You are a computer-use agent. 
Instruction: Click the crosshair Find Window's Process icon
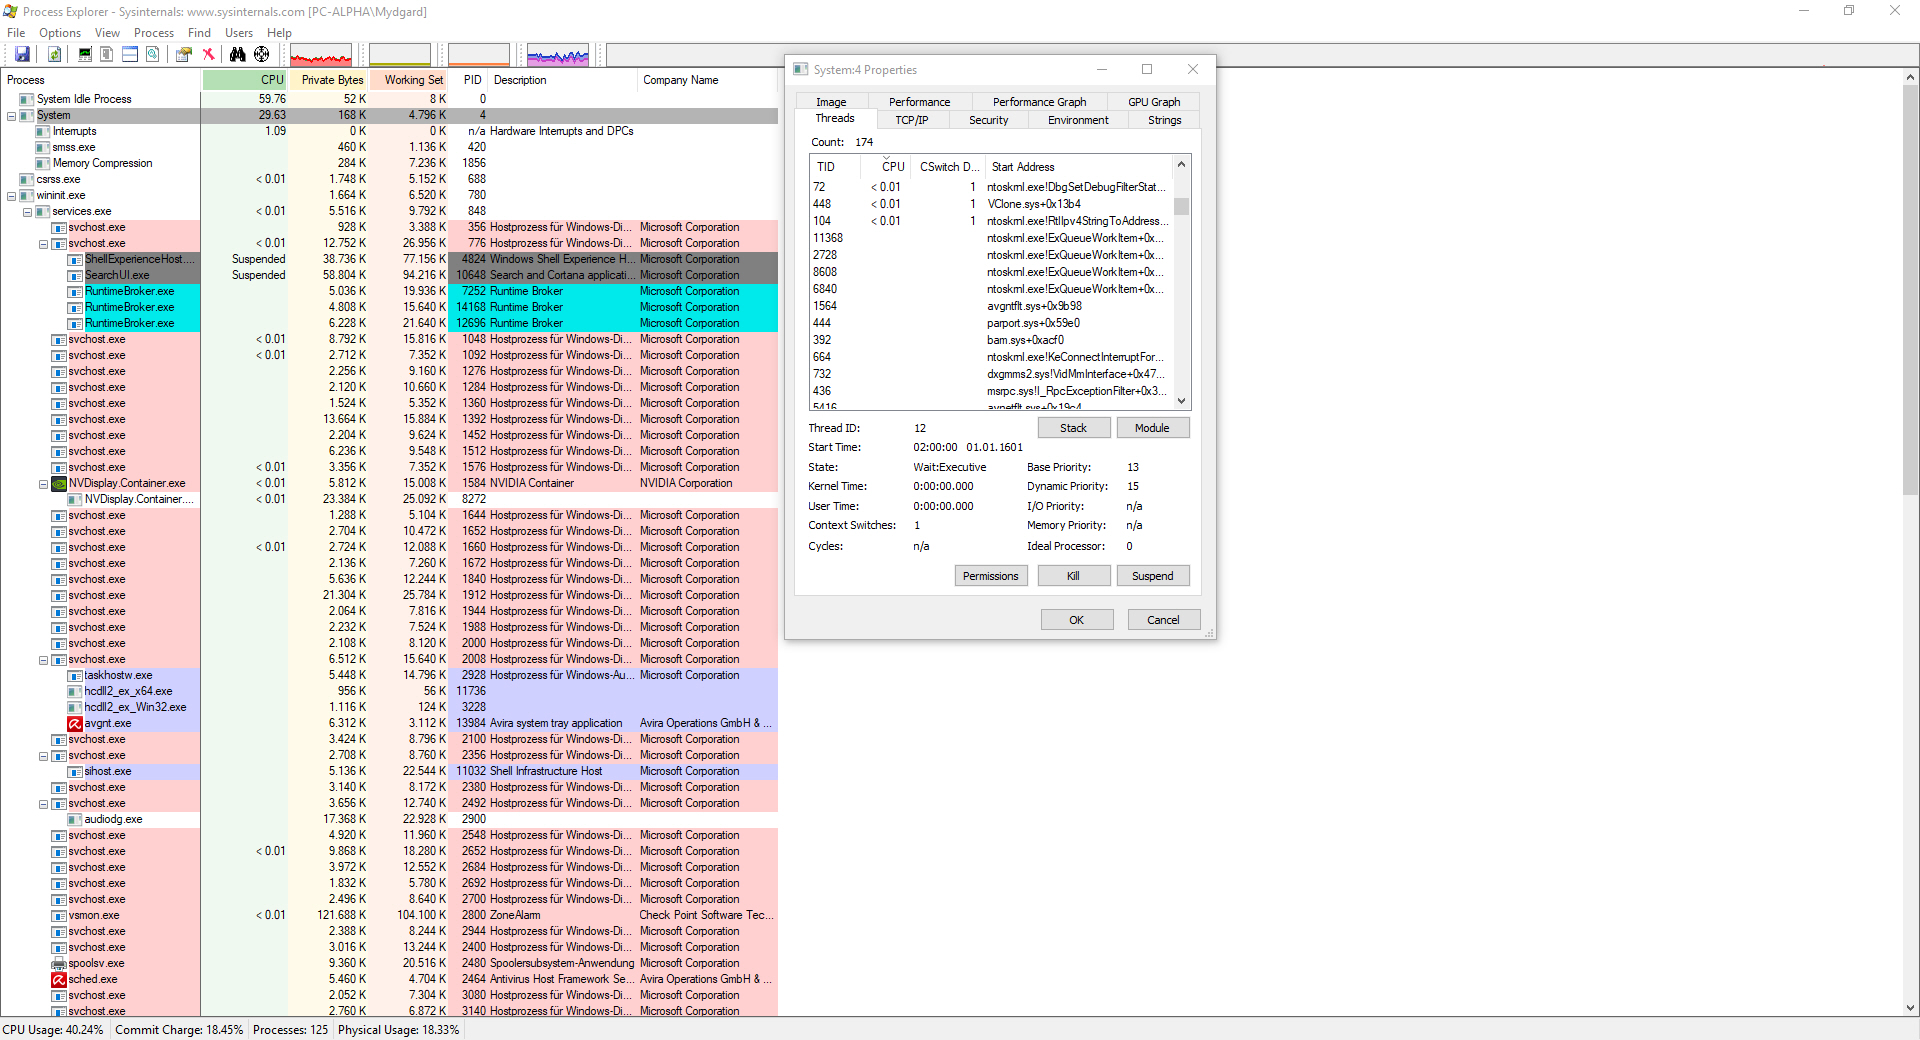[x=262, y=55]
